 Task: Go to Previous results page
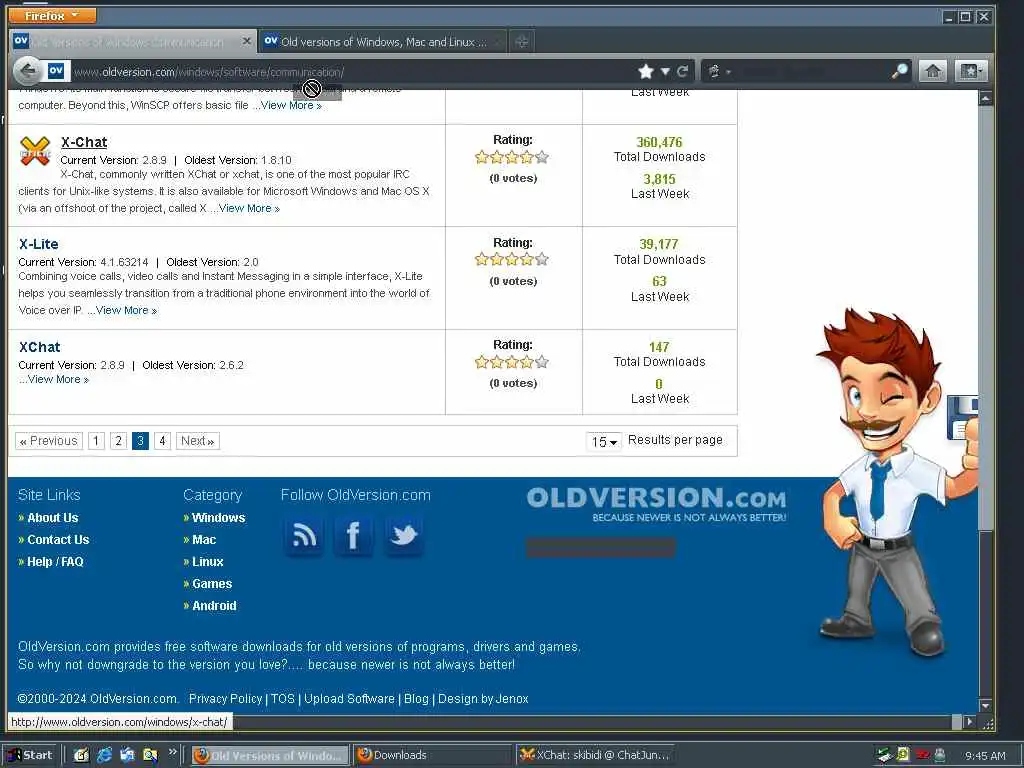click(49, 441)
